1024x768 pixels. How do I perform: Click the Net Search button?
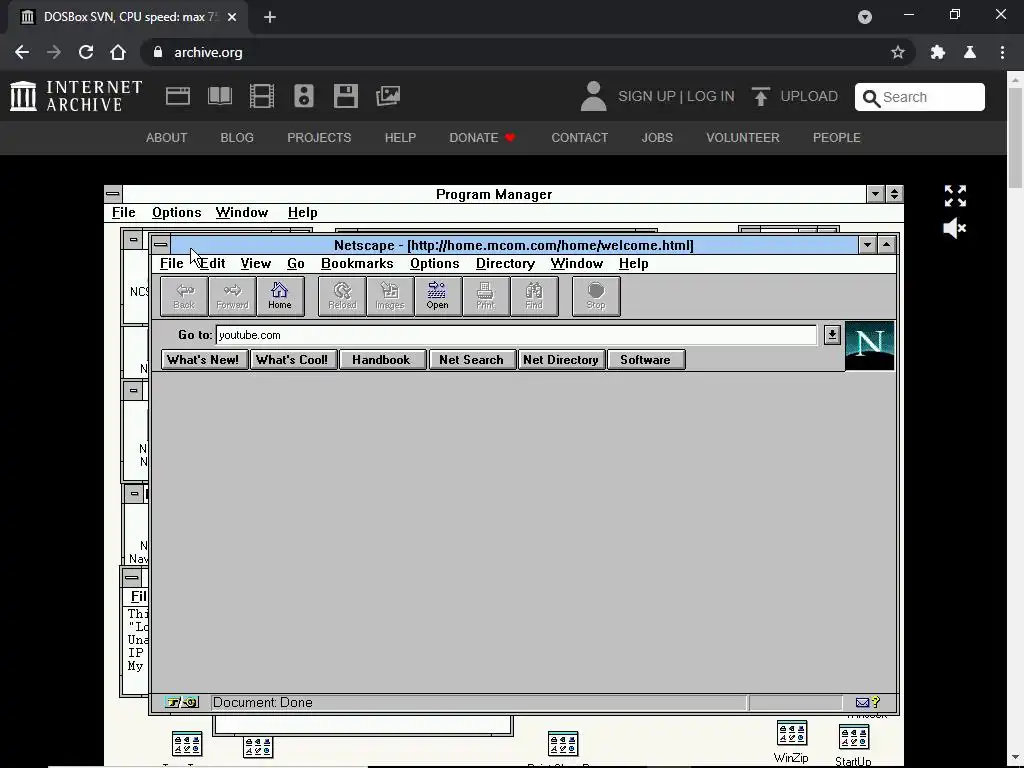coord(472,360)
